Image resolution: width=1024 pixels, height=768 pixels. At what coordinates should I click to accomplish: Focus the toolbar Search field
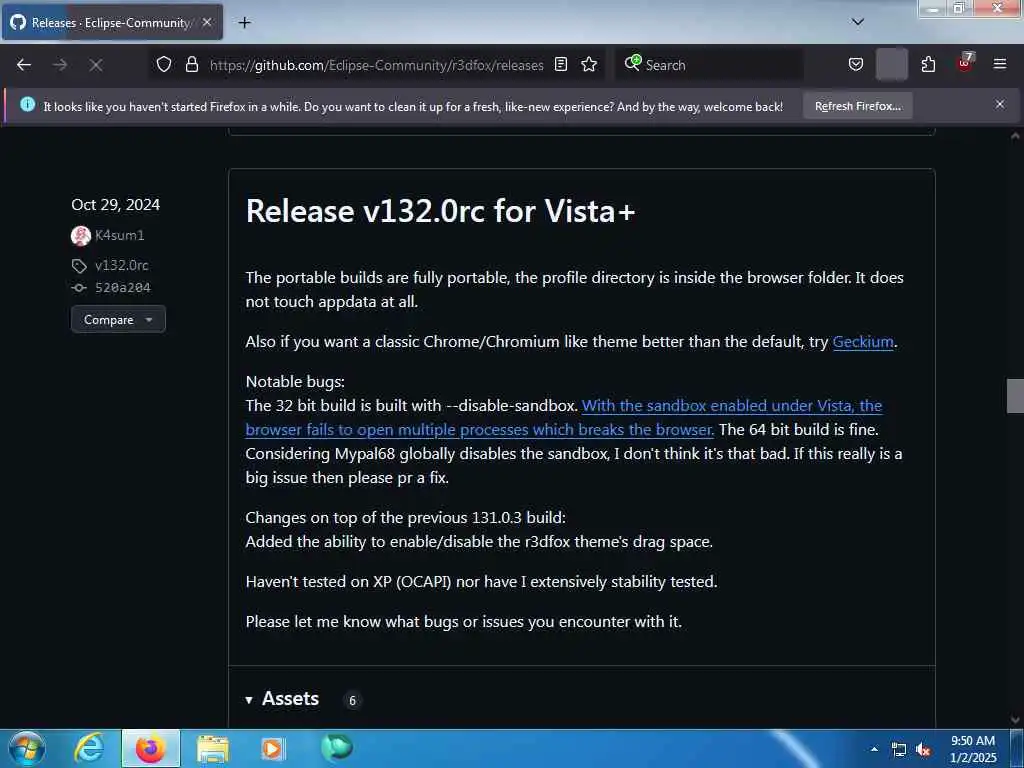tap(709, 65)
